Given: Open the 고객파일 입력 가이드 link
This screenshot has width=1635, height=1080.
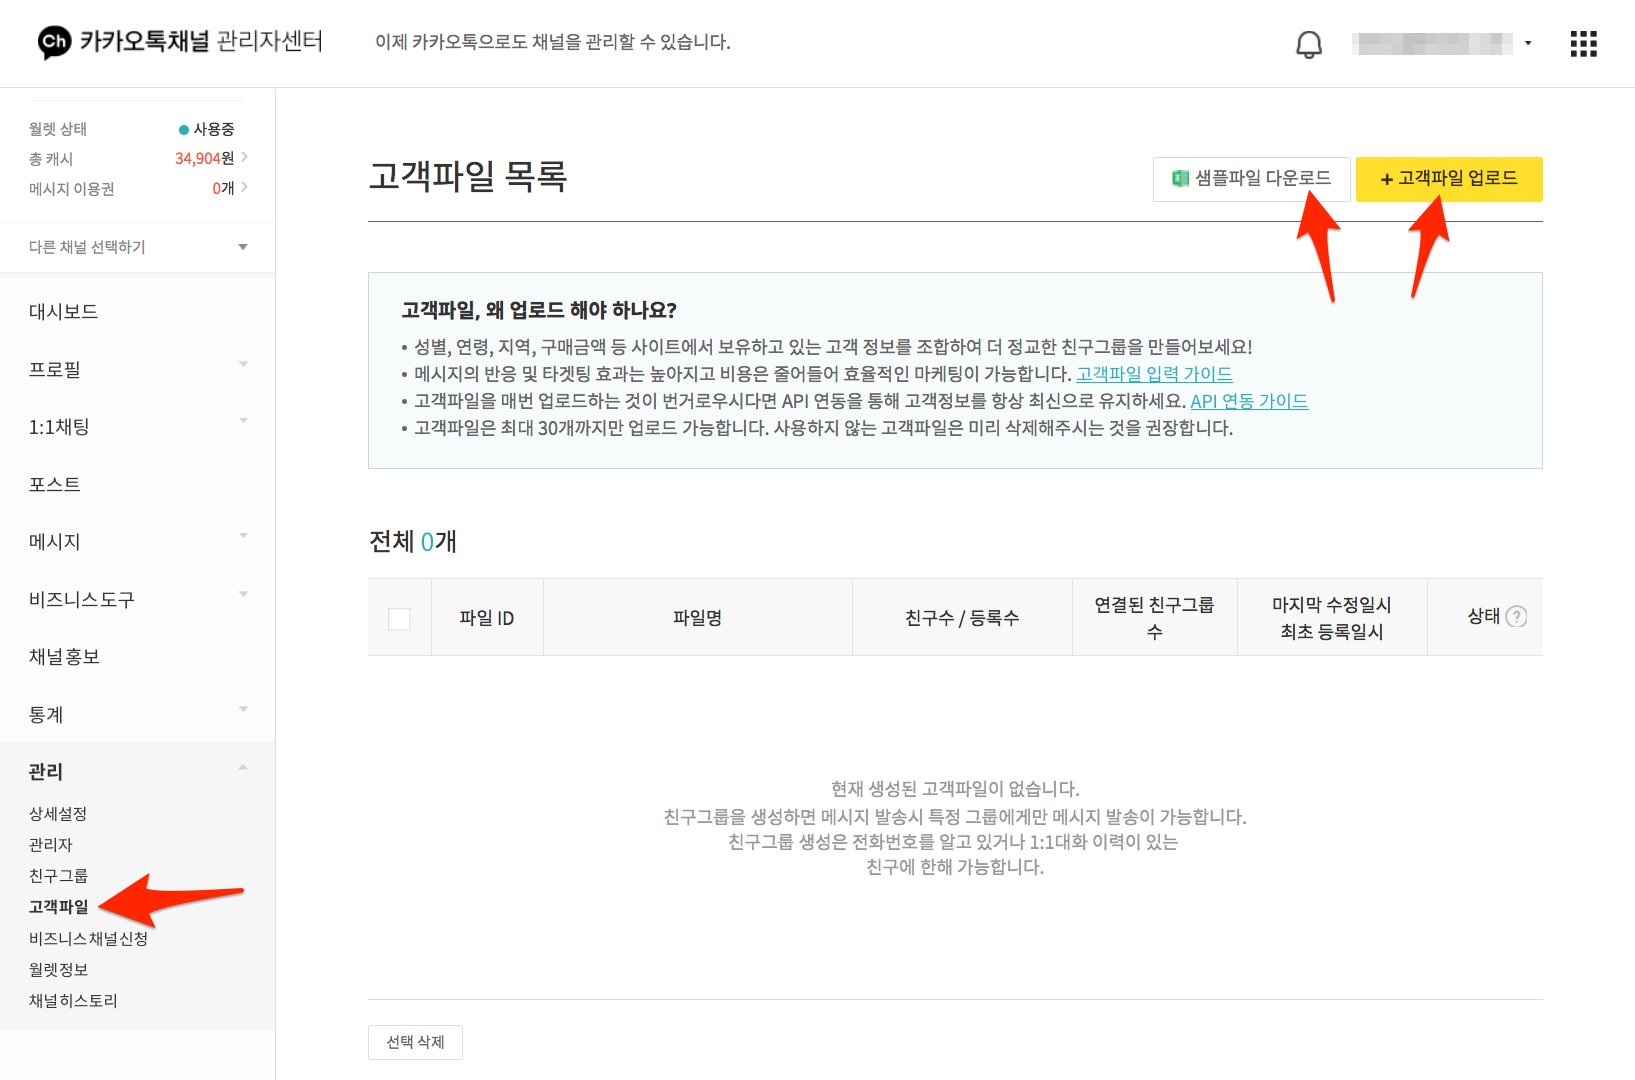Looking at the screenshot, I should [x=1154, y=374].
